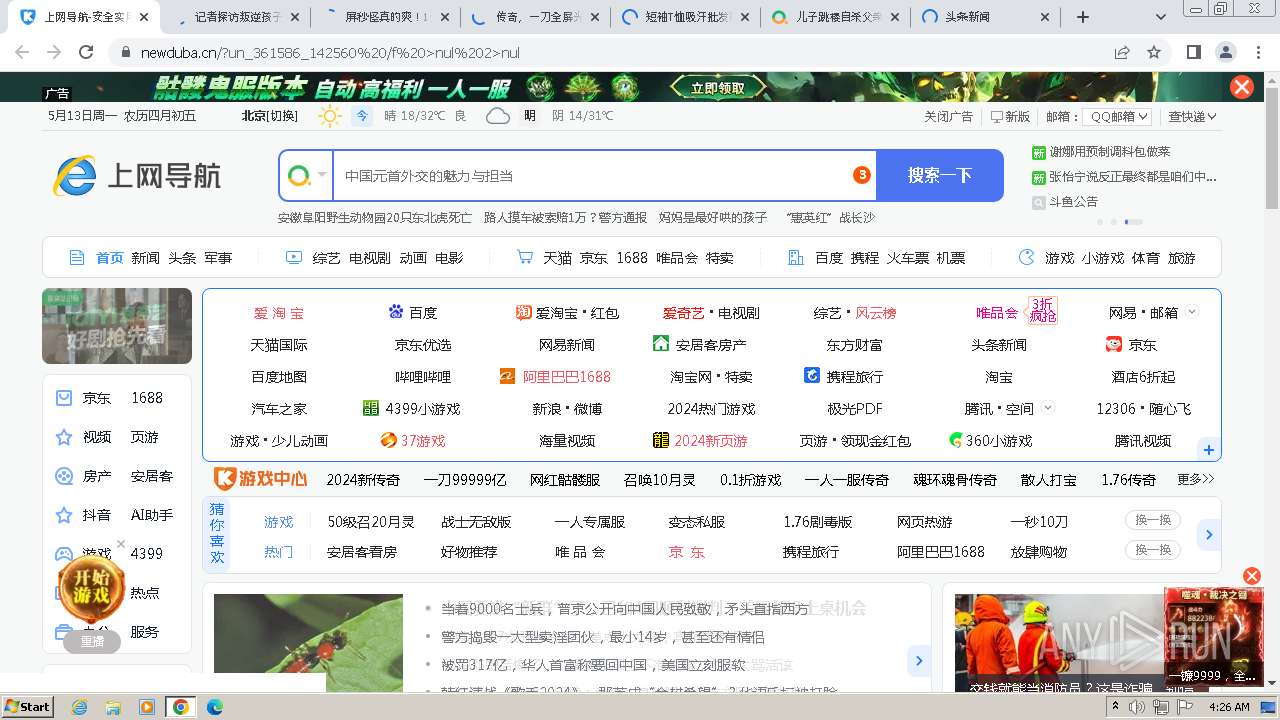Click the 搜索一下 search button
This screenshot has width=1280, height=720.
click(940, 175)
